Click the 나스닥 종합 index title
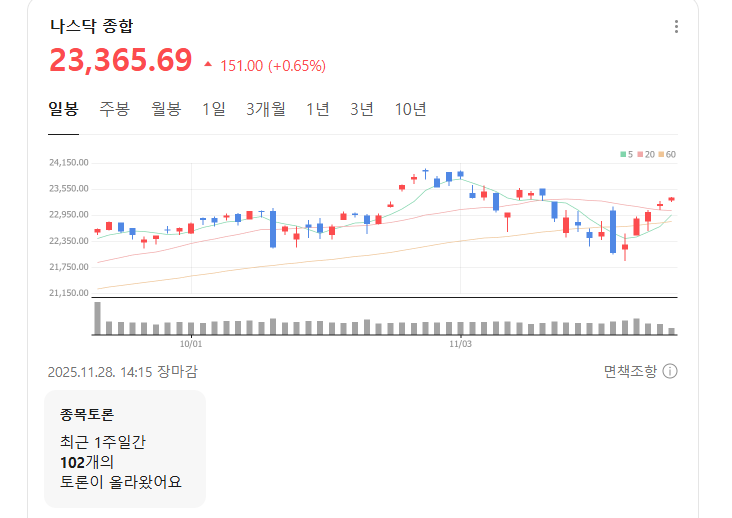The width and height of the screenshot is (732, 518). pyautogui.click(x=91, y=27)
